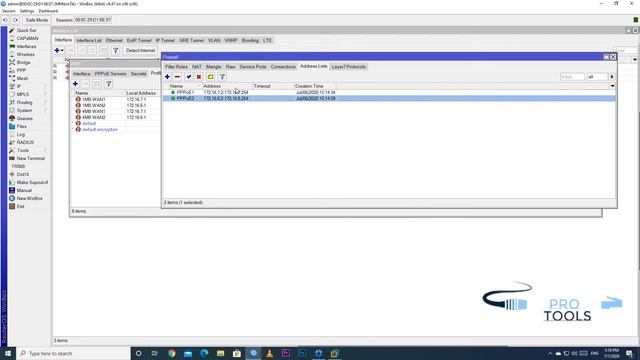Switch to the Raw tab

[x=231, y=67]
